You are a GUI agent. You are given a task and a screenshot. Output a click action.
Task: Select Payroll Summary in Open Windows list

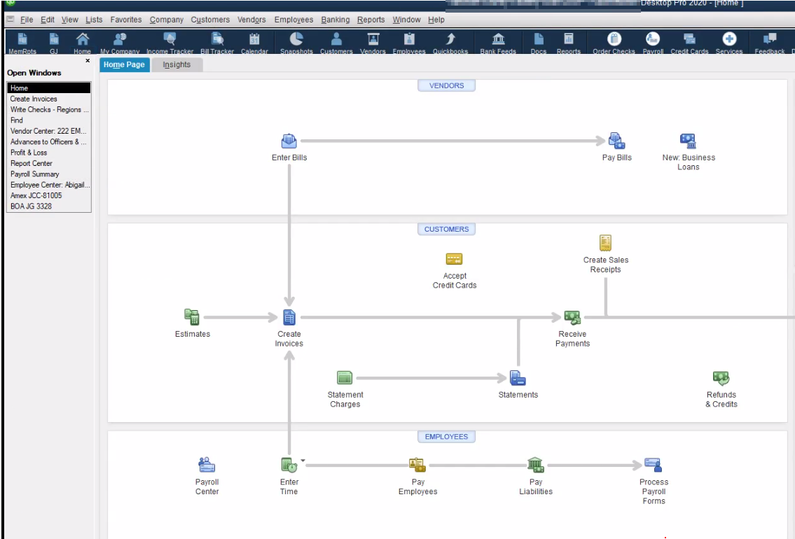click(x=35, y=174)
